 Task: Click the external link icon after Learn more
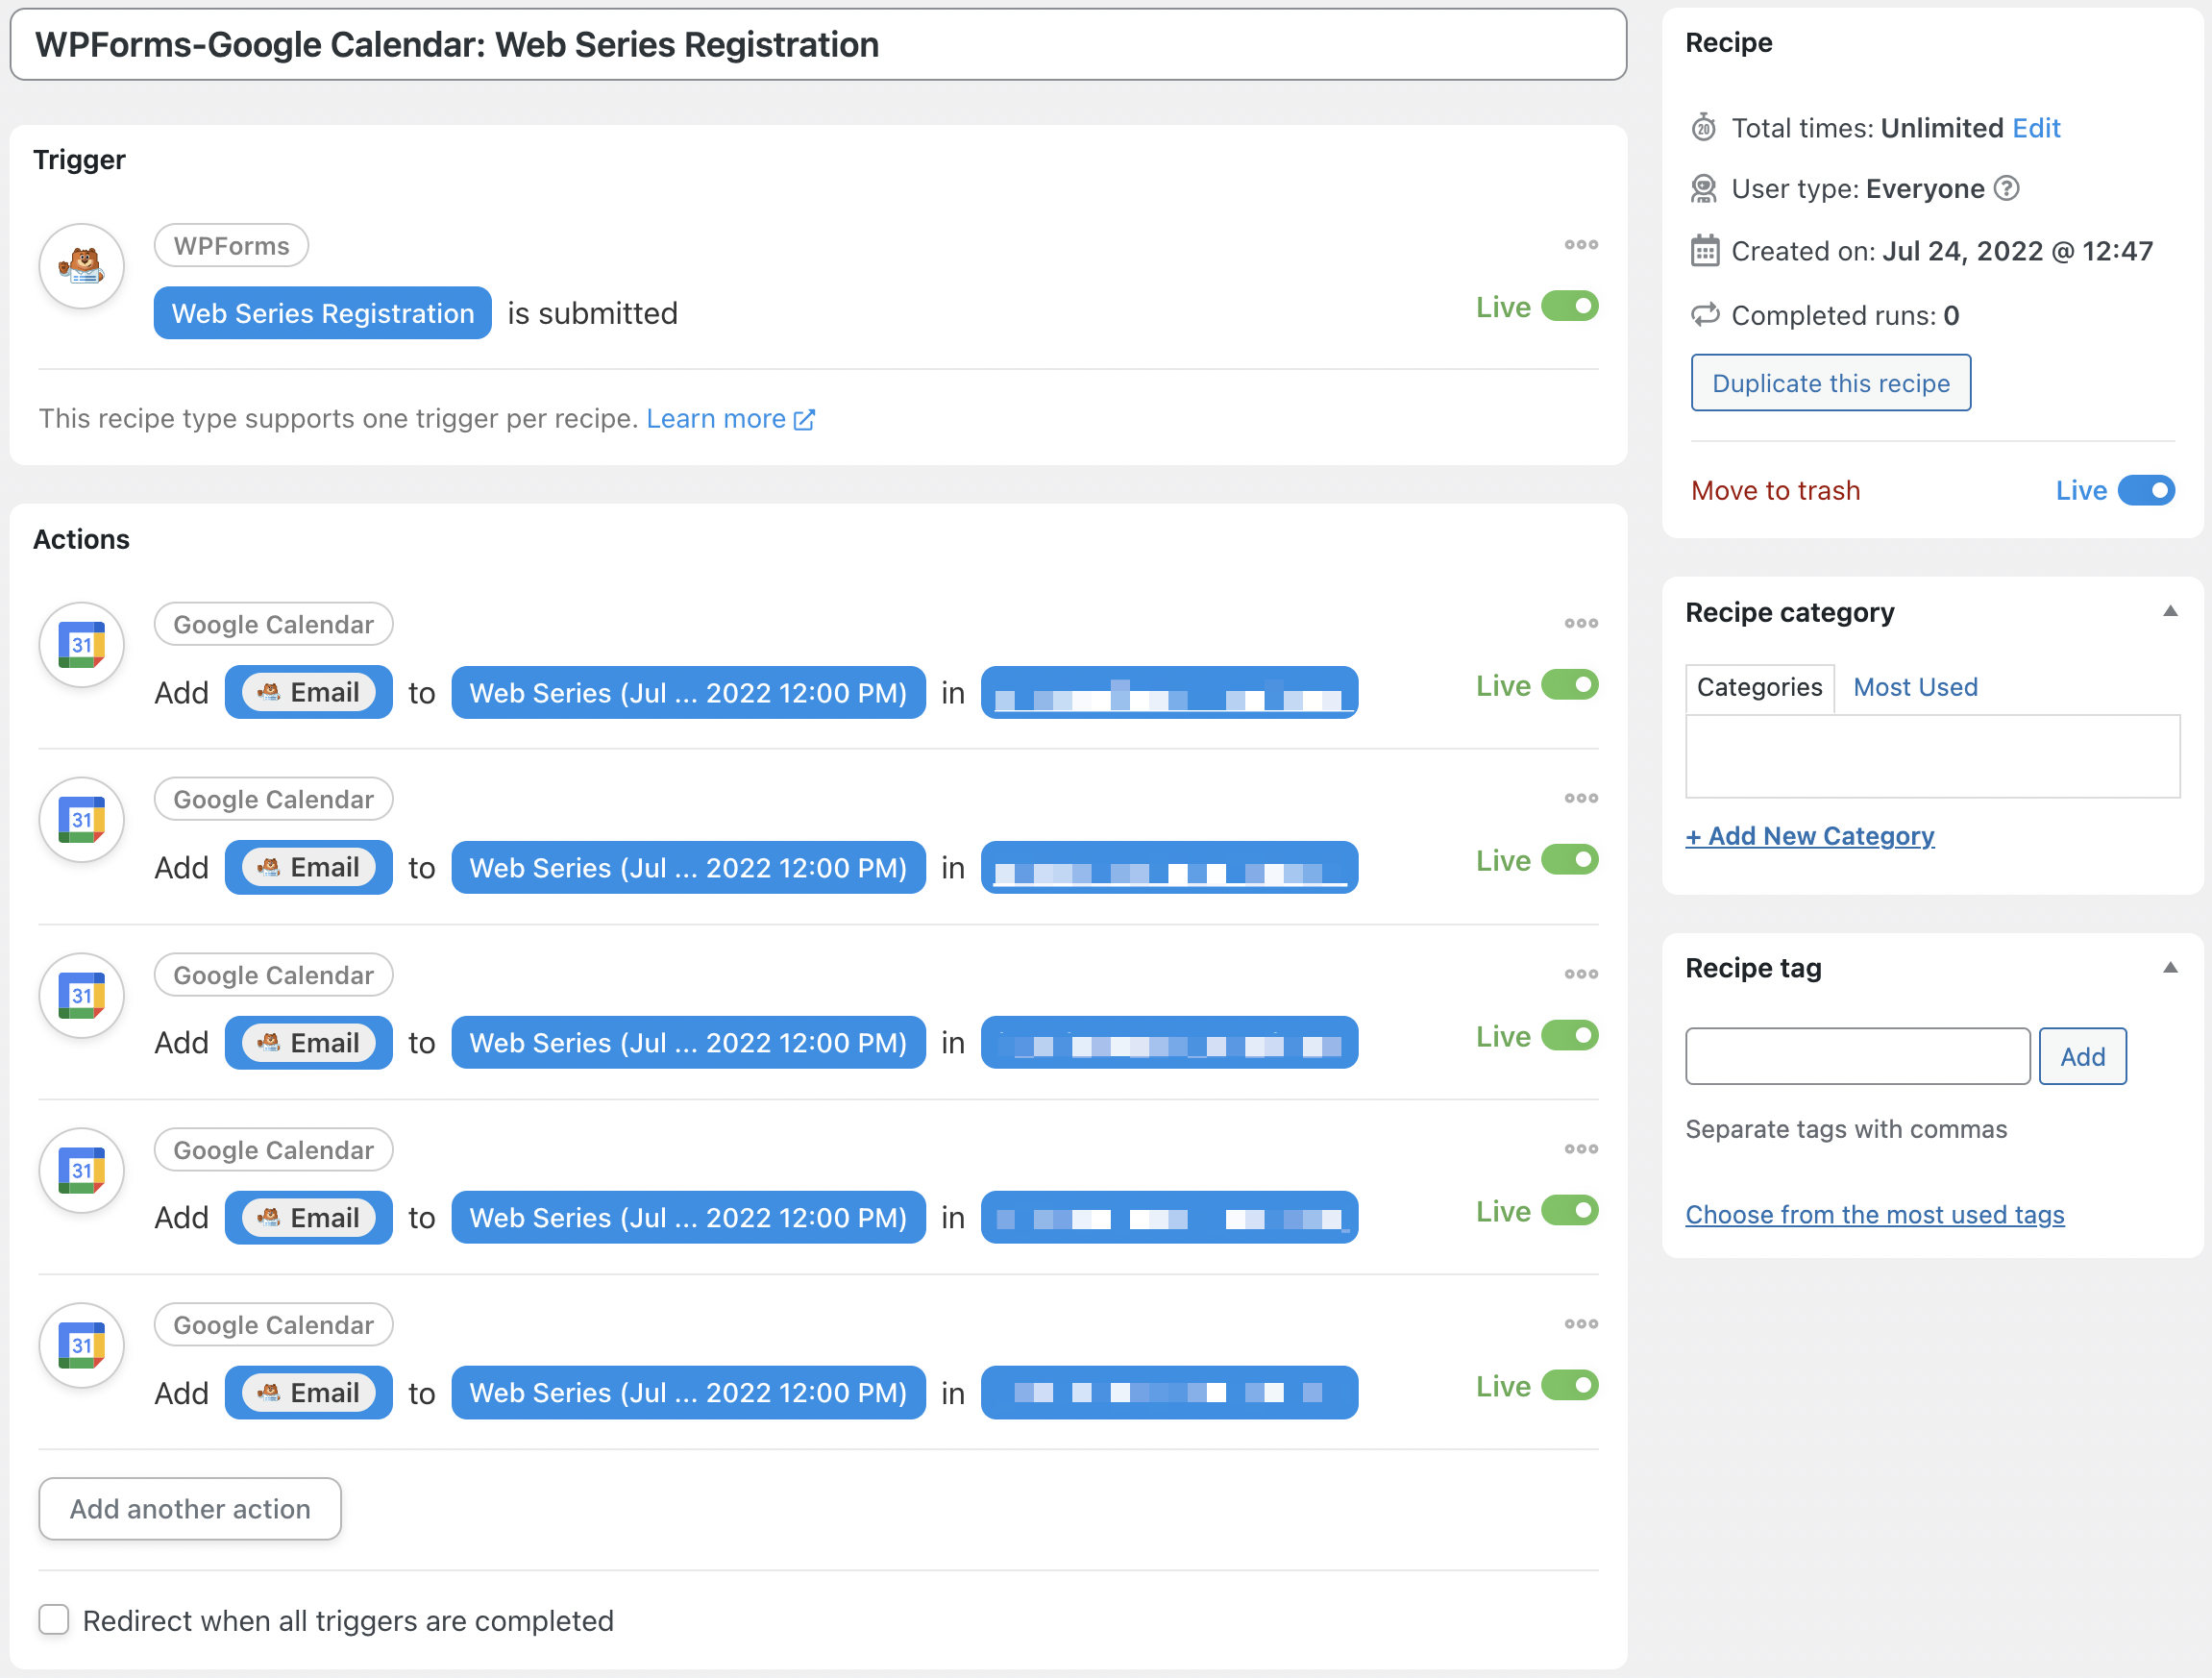click(804, 420)
